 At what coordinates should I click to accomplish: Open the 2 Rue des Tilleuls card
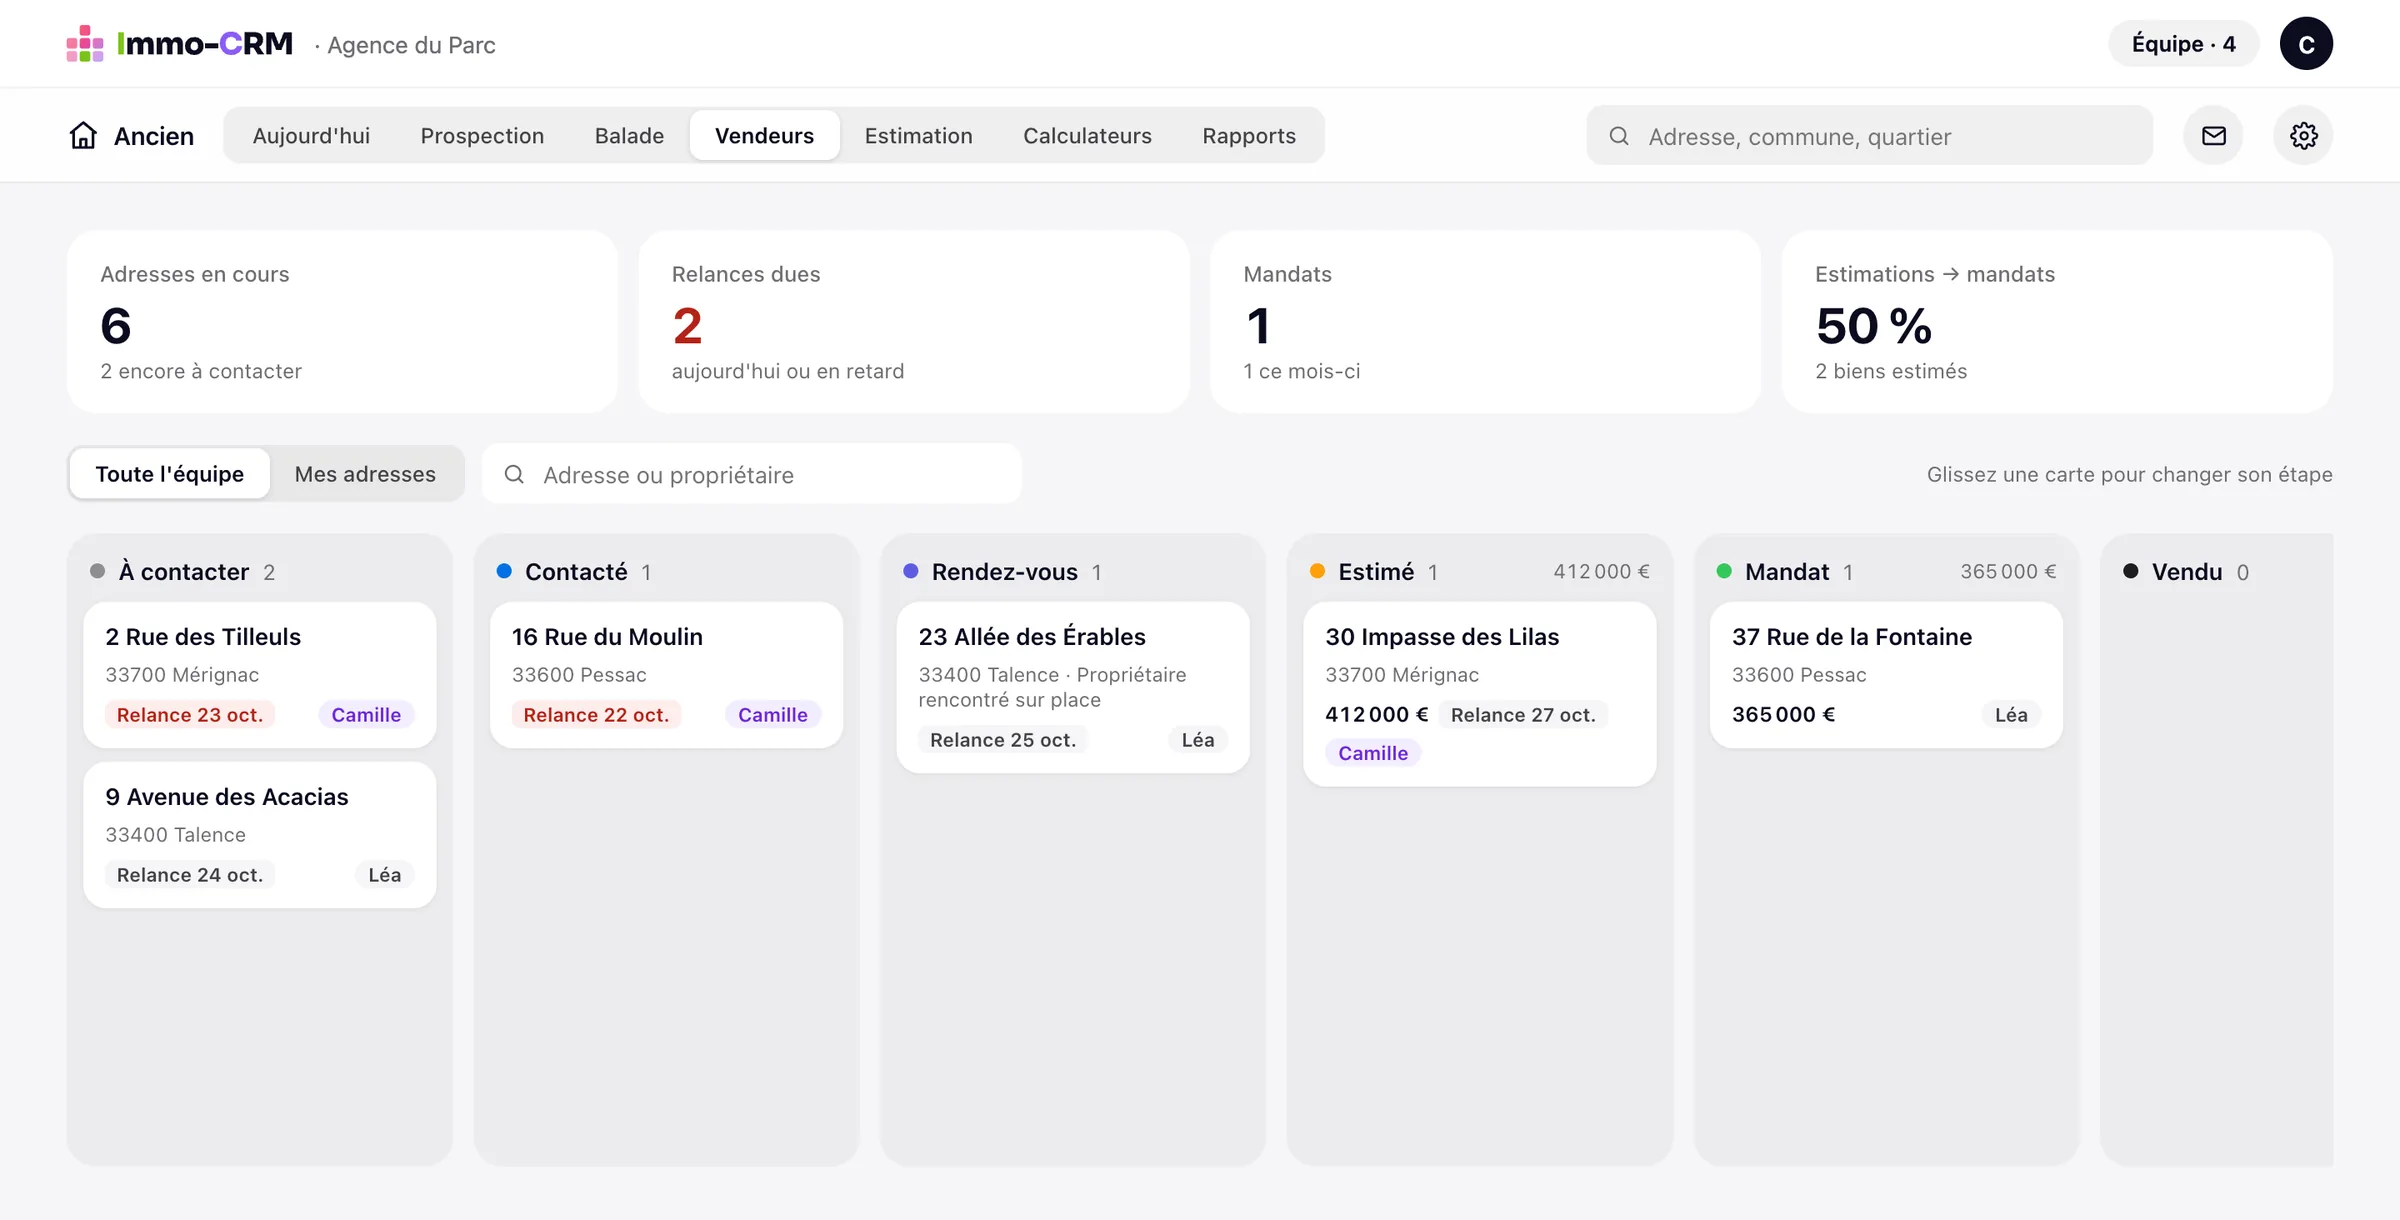point(260,674)
